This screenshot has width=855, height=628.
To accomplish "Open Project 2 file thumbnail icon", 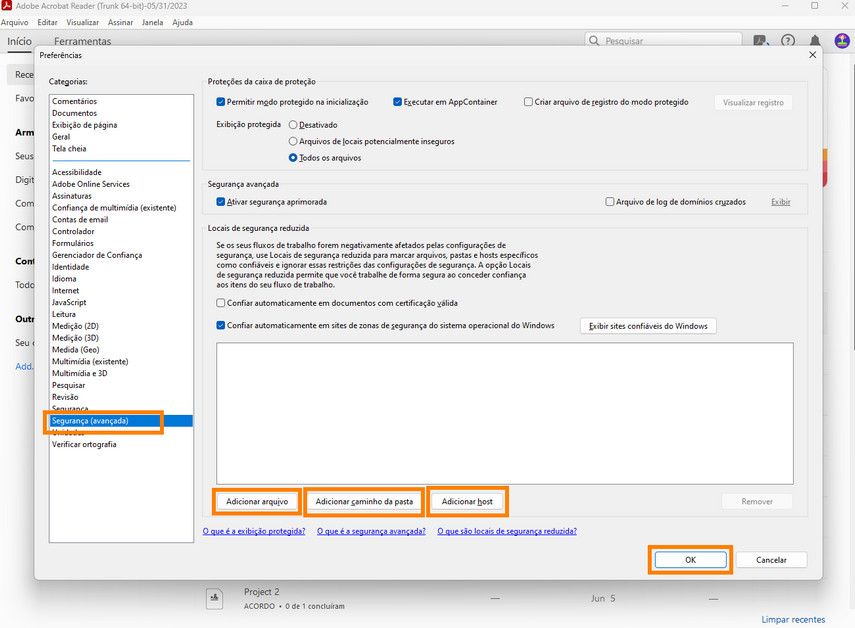I will 214,598.
